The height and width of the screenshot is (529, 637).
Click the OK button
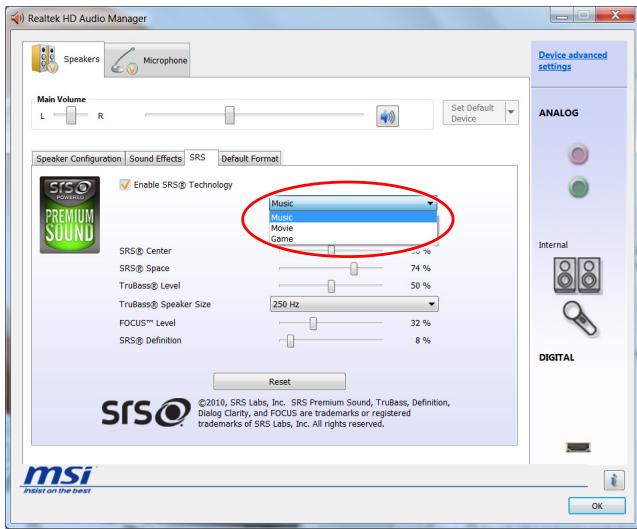(x=597, y=506)
